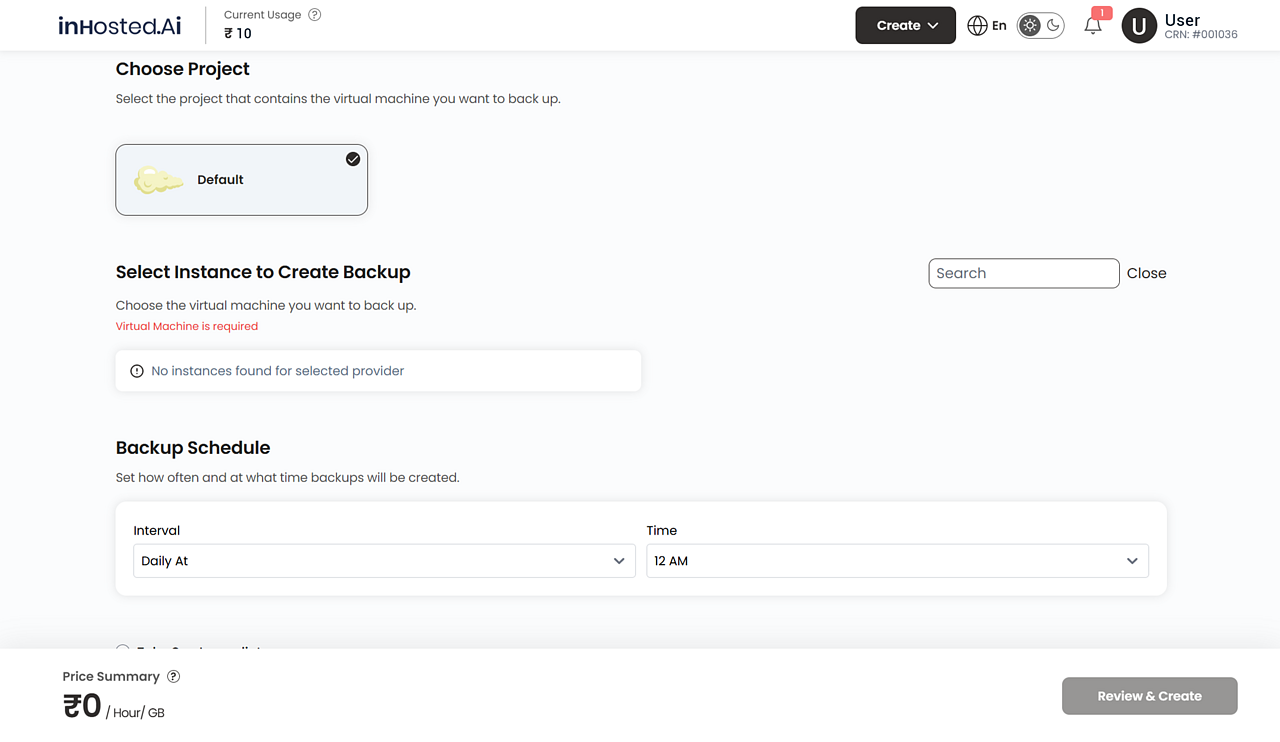Open the Create dropdown menu
1280x742 pixels.
pyautogui.click(x=905, y=26)
